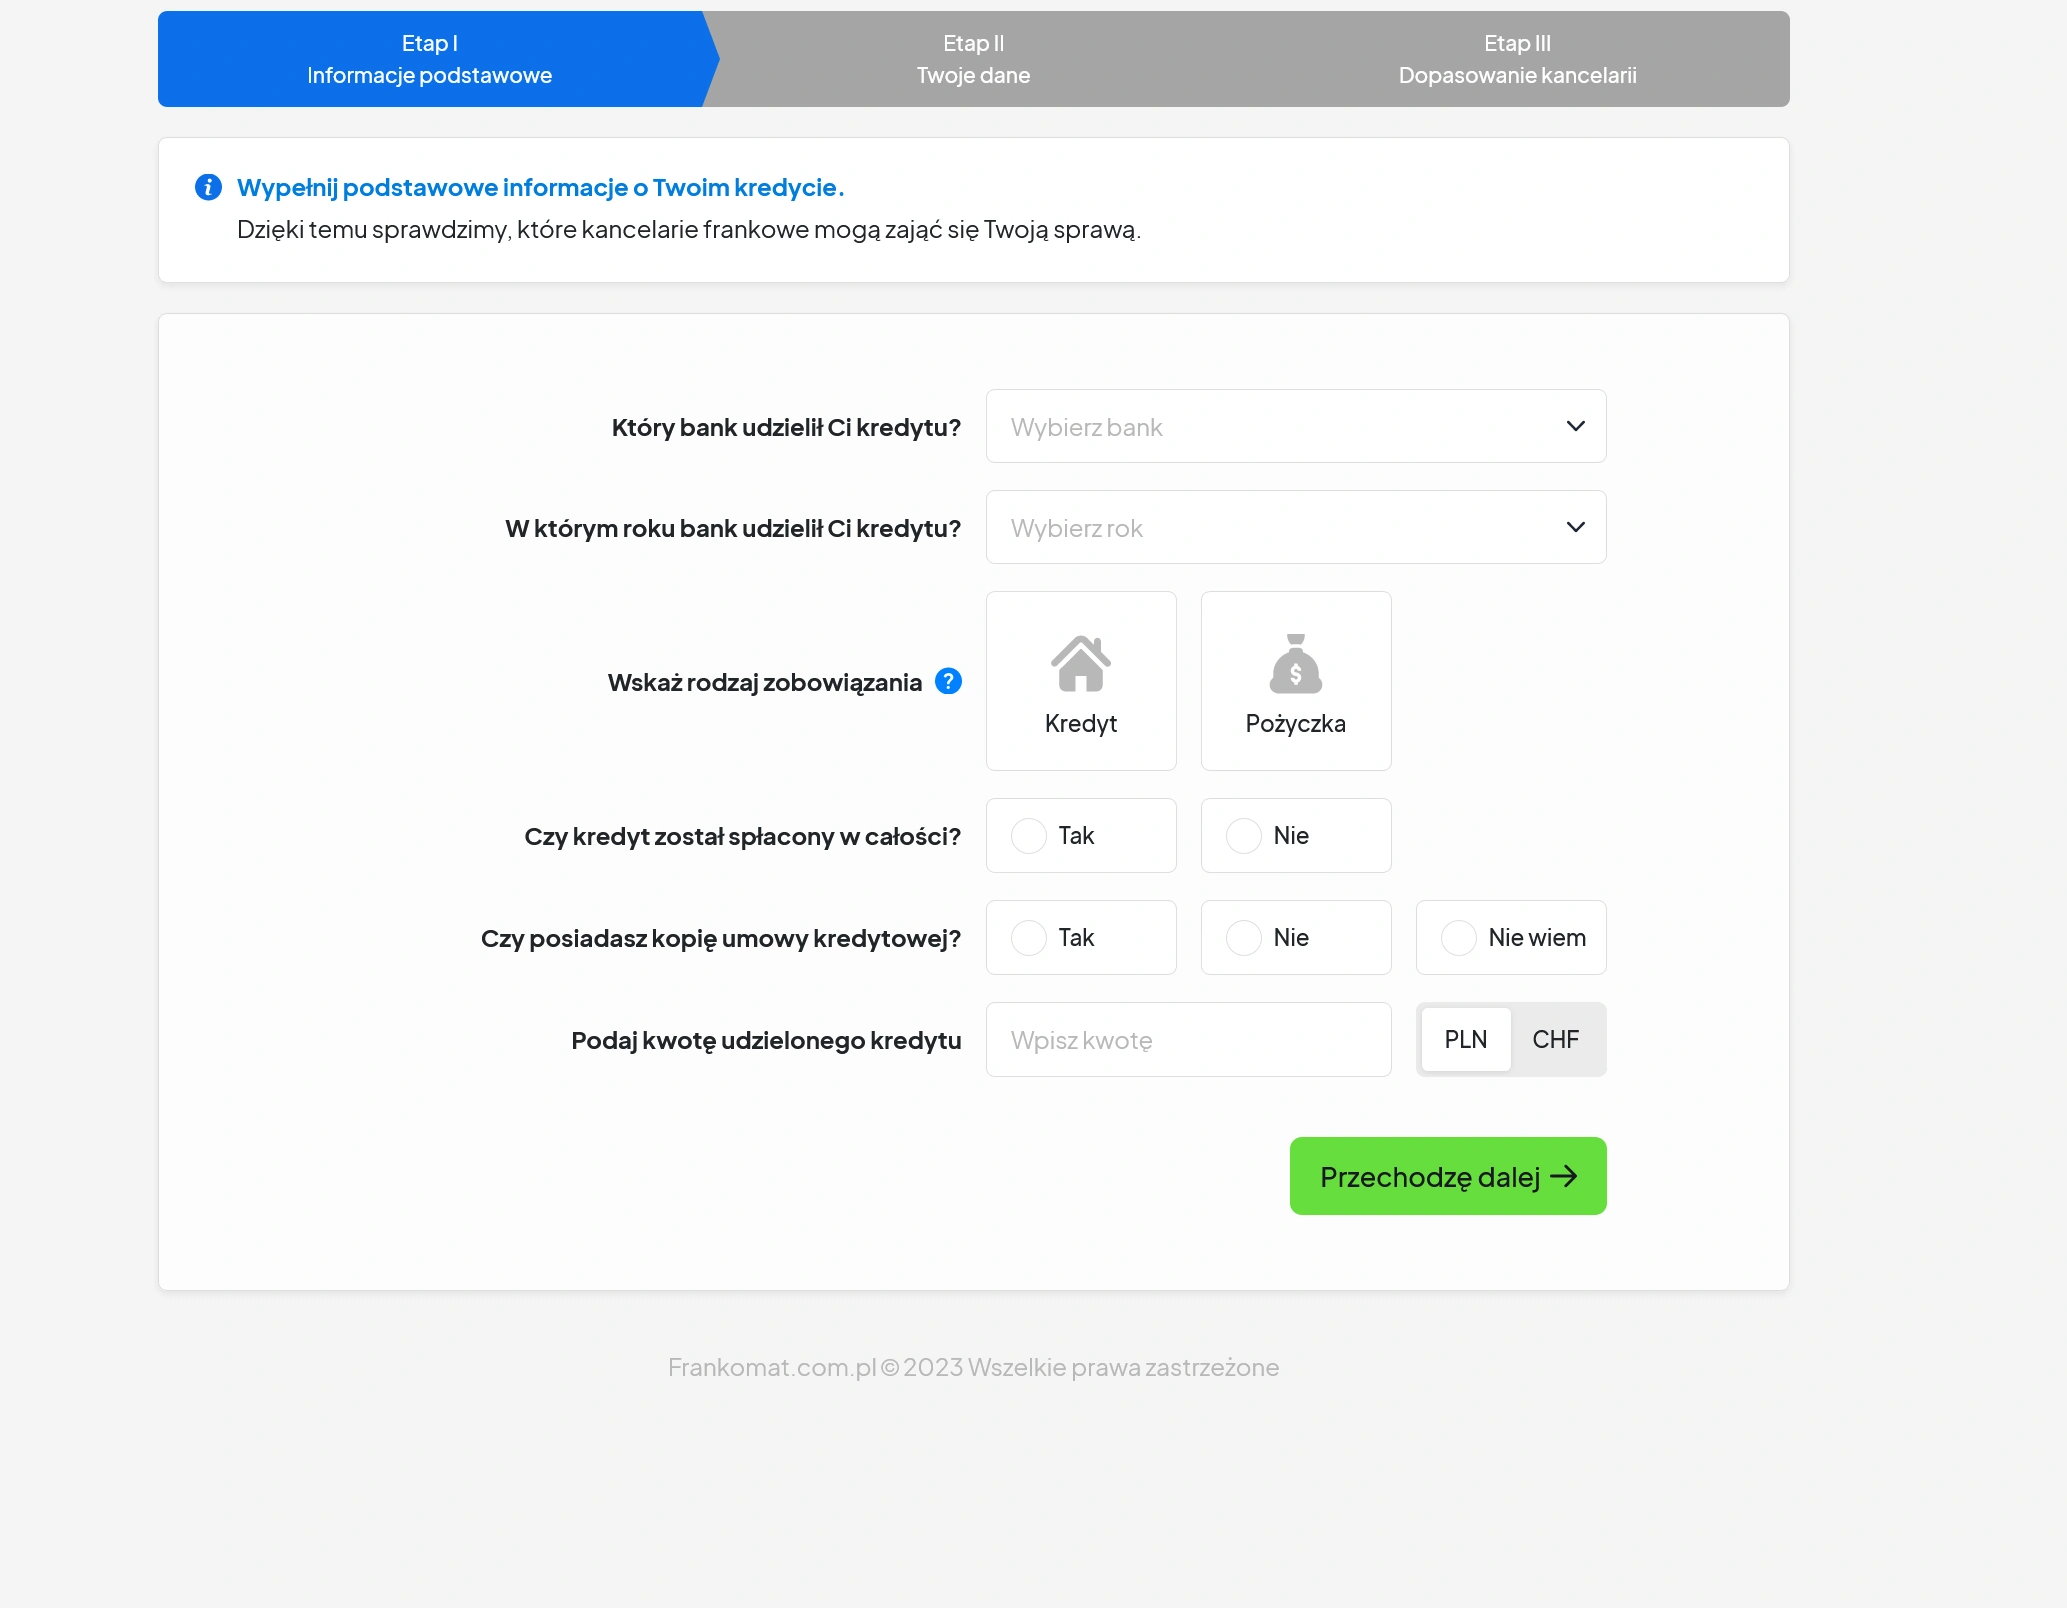Viewport: 2067px width, 1608px height.
Task: Choose Nie for loan fully repaid
Action: click(x=1296, y=835)
